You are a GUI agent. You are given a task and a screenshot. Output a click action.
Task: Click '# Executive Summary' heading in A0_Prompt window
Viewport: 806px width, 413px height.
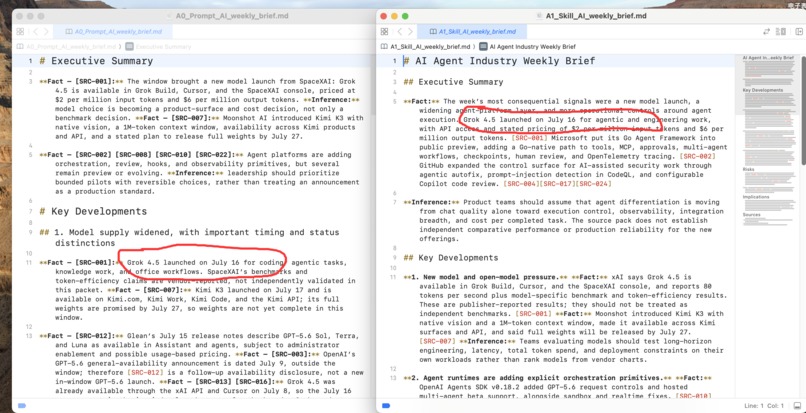click(x=96, y=61)
